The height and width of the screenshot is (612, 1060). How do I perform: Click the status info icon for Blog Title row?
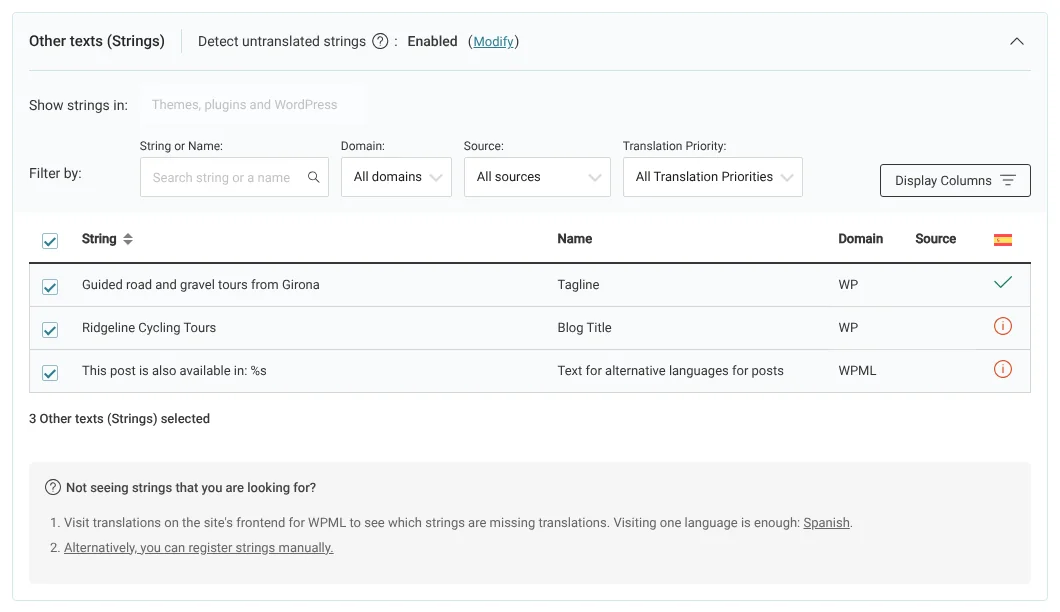pyautogui.click(x=1003, y=326)
